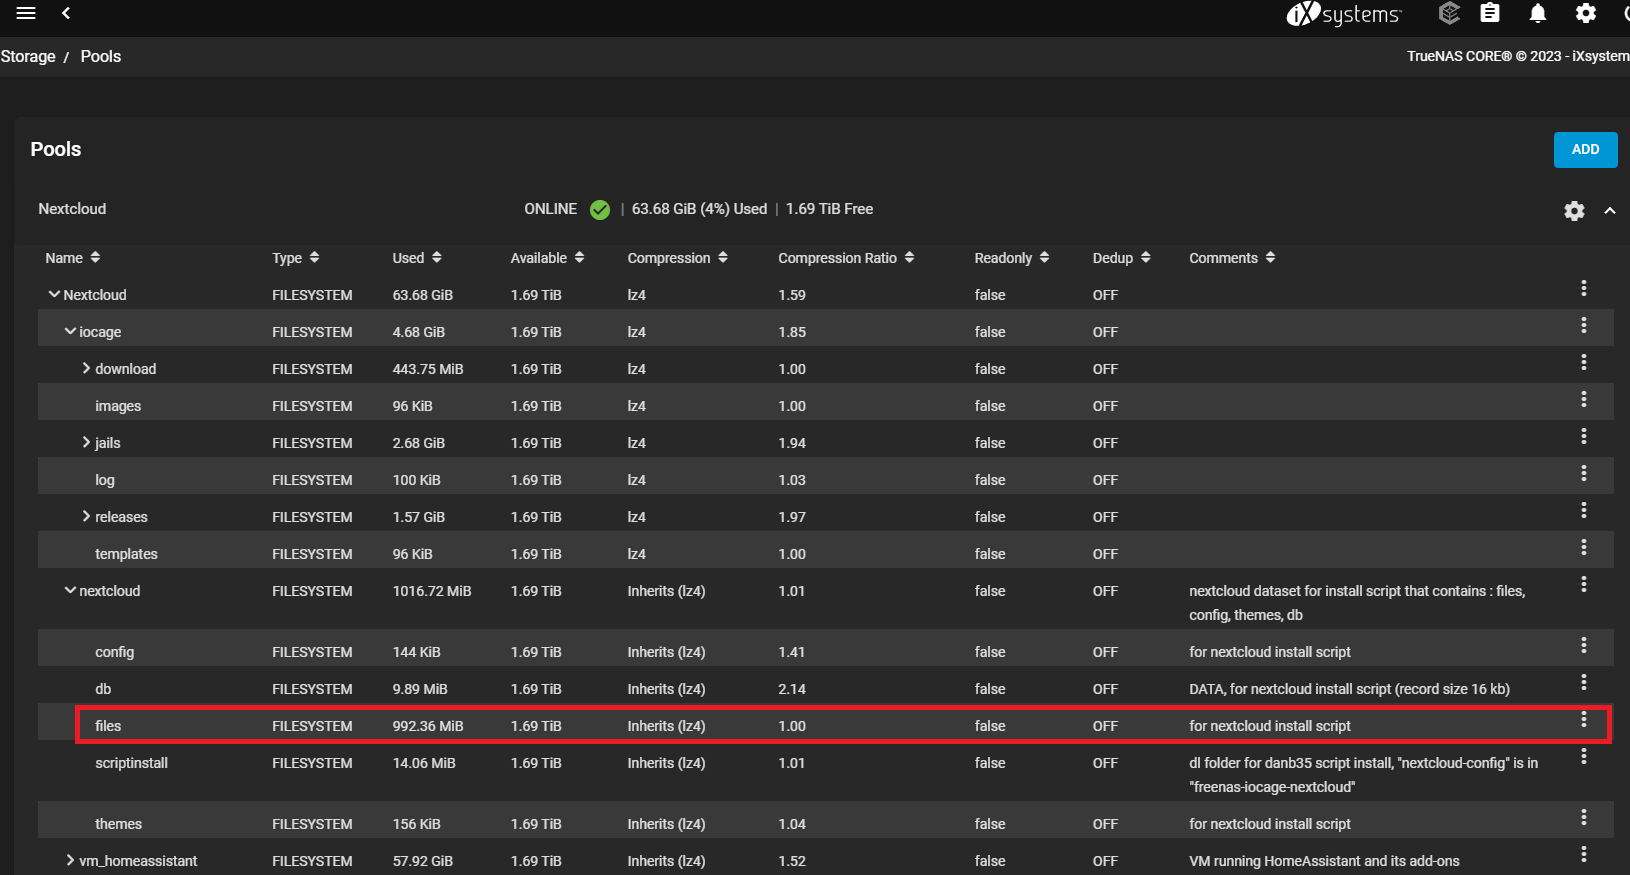Sort datasets by Compression Ratio column

tap(846, 258)
